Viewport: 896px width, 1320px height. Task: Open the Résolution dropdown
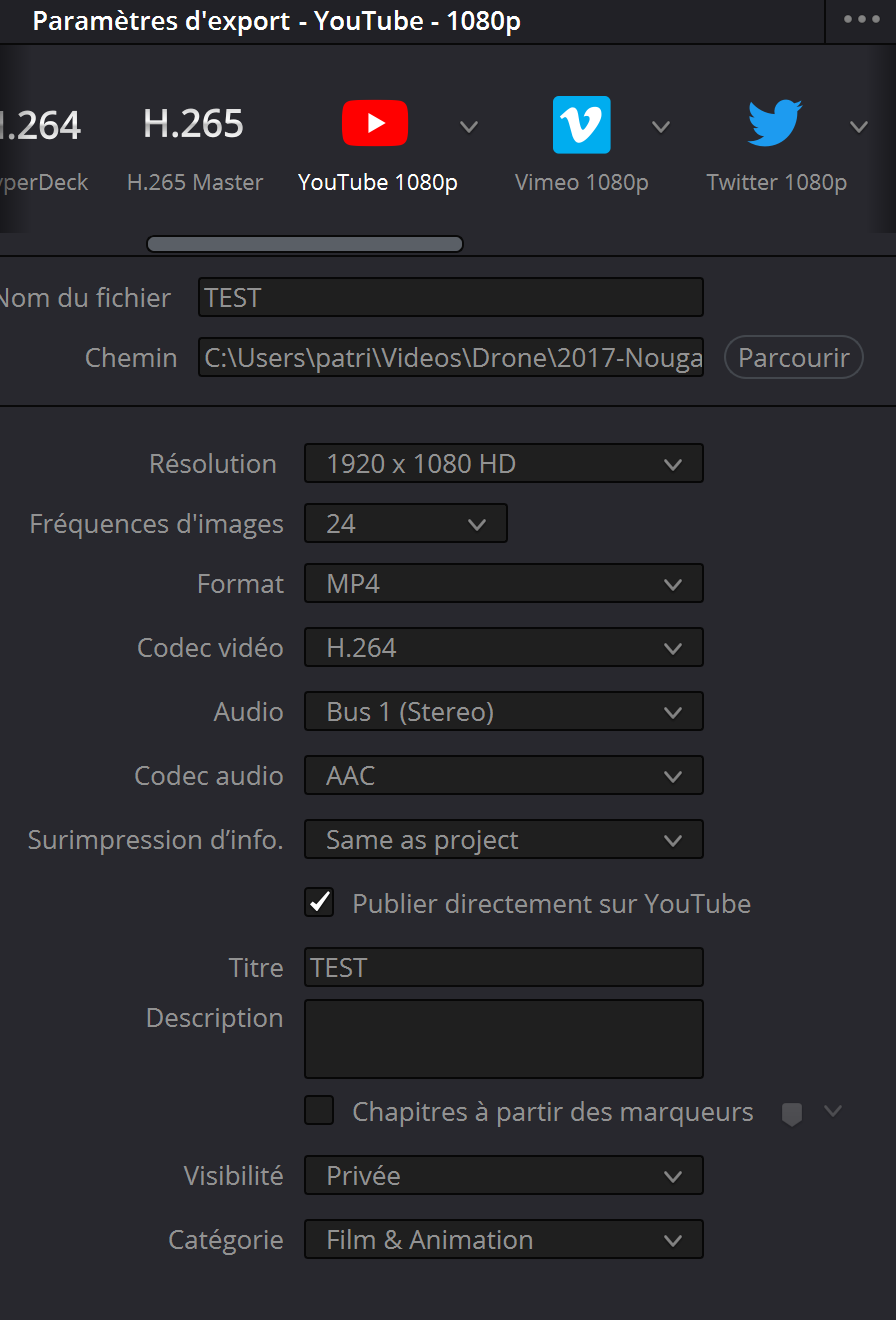tap(503, 464)
